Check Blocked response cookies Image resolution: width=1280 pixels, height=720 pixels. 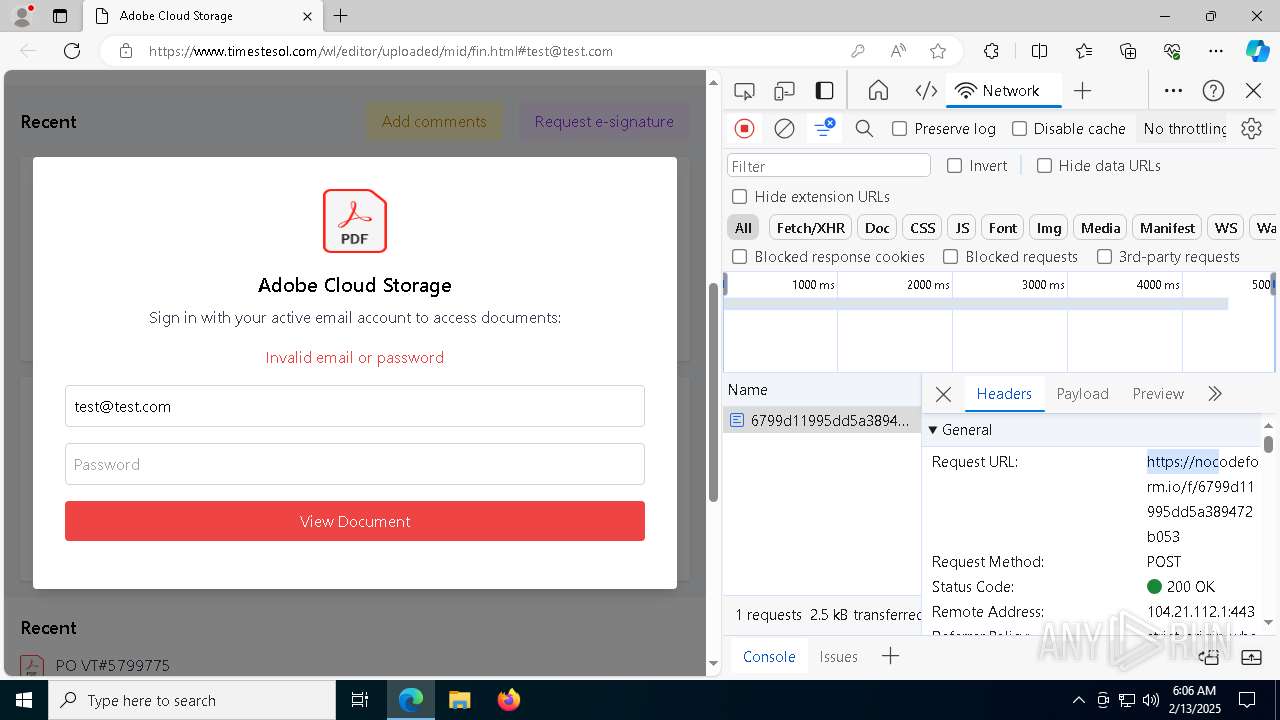pos(739,257)
